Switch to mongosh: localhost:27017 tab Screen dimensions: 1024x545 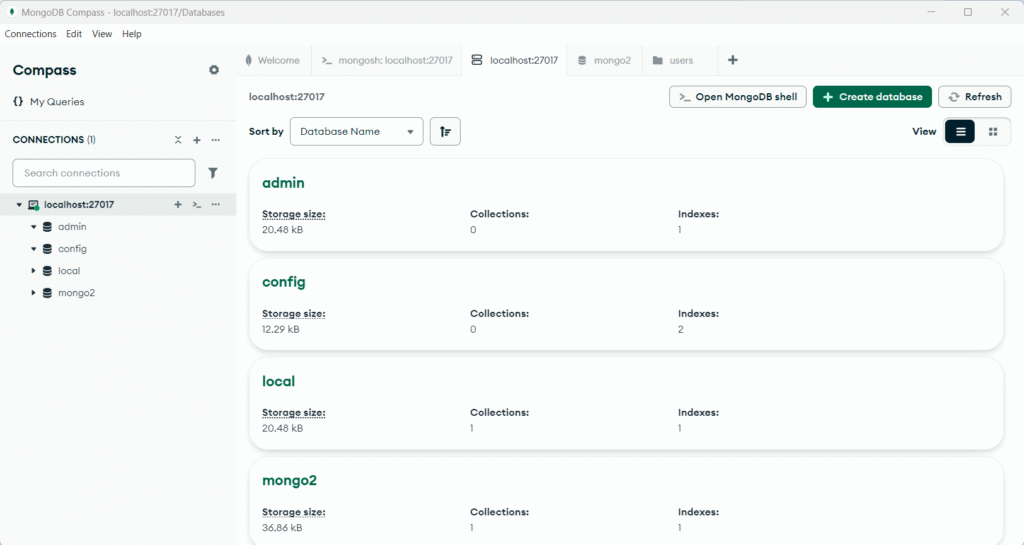click(387, 60)
